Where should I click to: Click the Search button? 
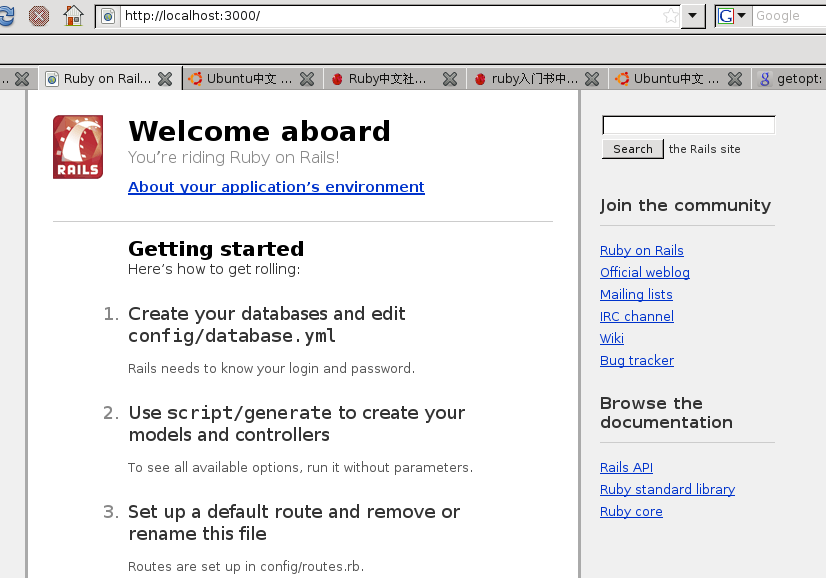coord(633,149)
